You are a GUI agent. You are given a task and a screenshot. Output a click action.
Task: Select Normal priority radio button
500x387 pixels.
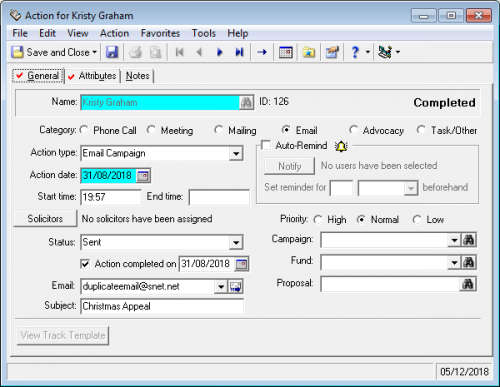pos(361,220)
